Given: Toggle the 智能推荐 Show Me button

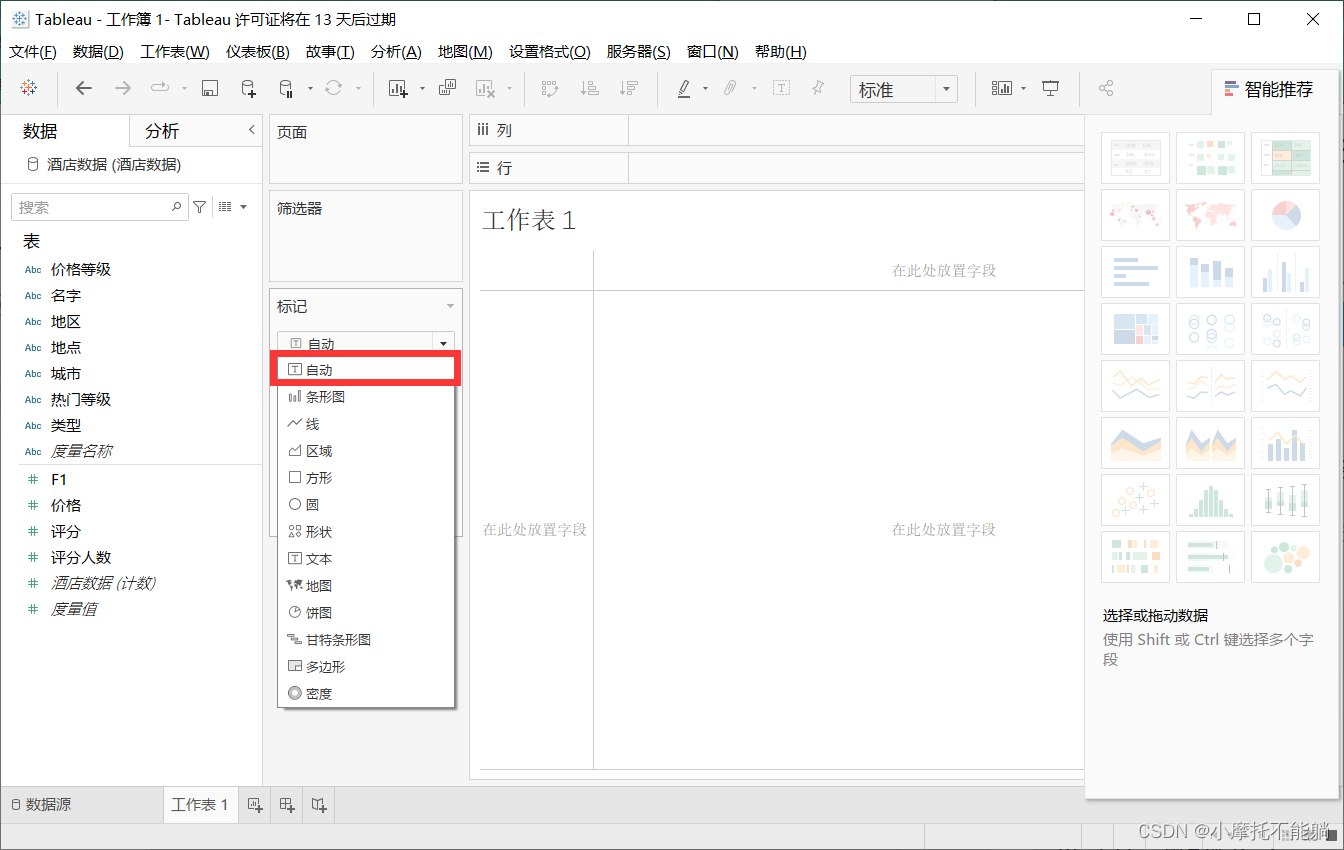Looking at the screenshot, I should pyautogui.click(x=1274, y=90).
